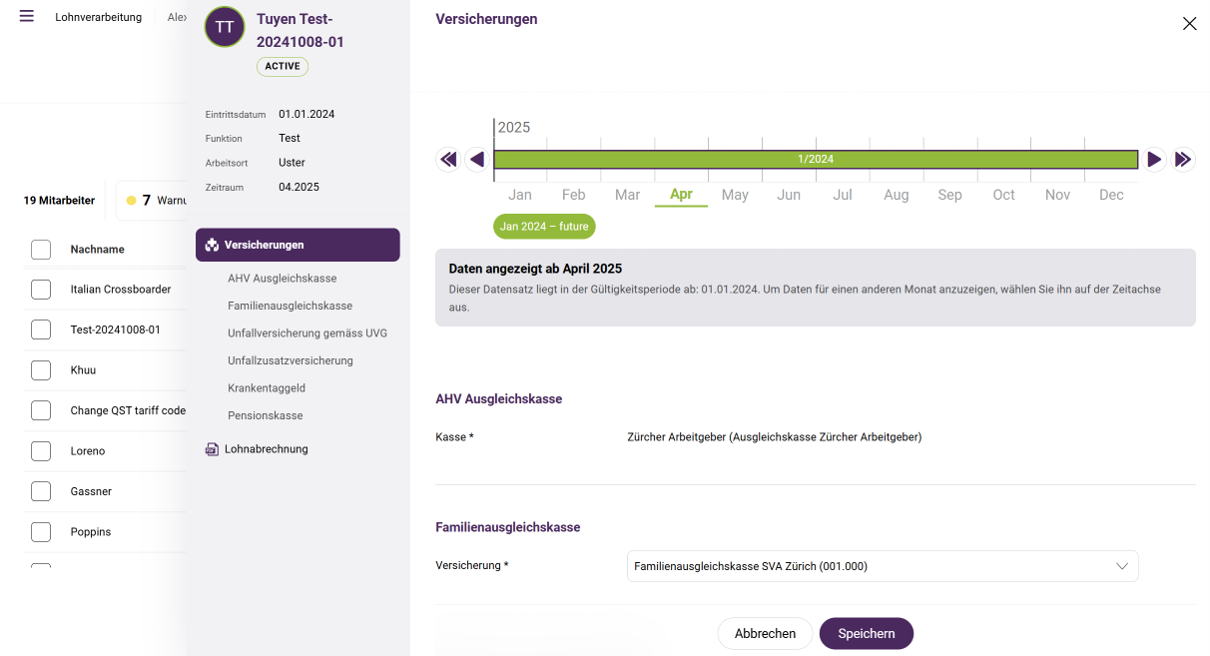Click the Lohnabrechnung payslip icon
Screen dimensions: 1210x656
(212, 450)
